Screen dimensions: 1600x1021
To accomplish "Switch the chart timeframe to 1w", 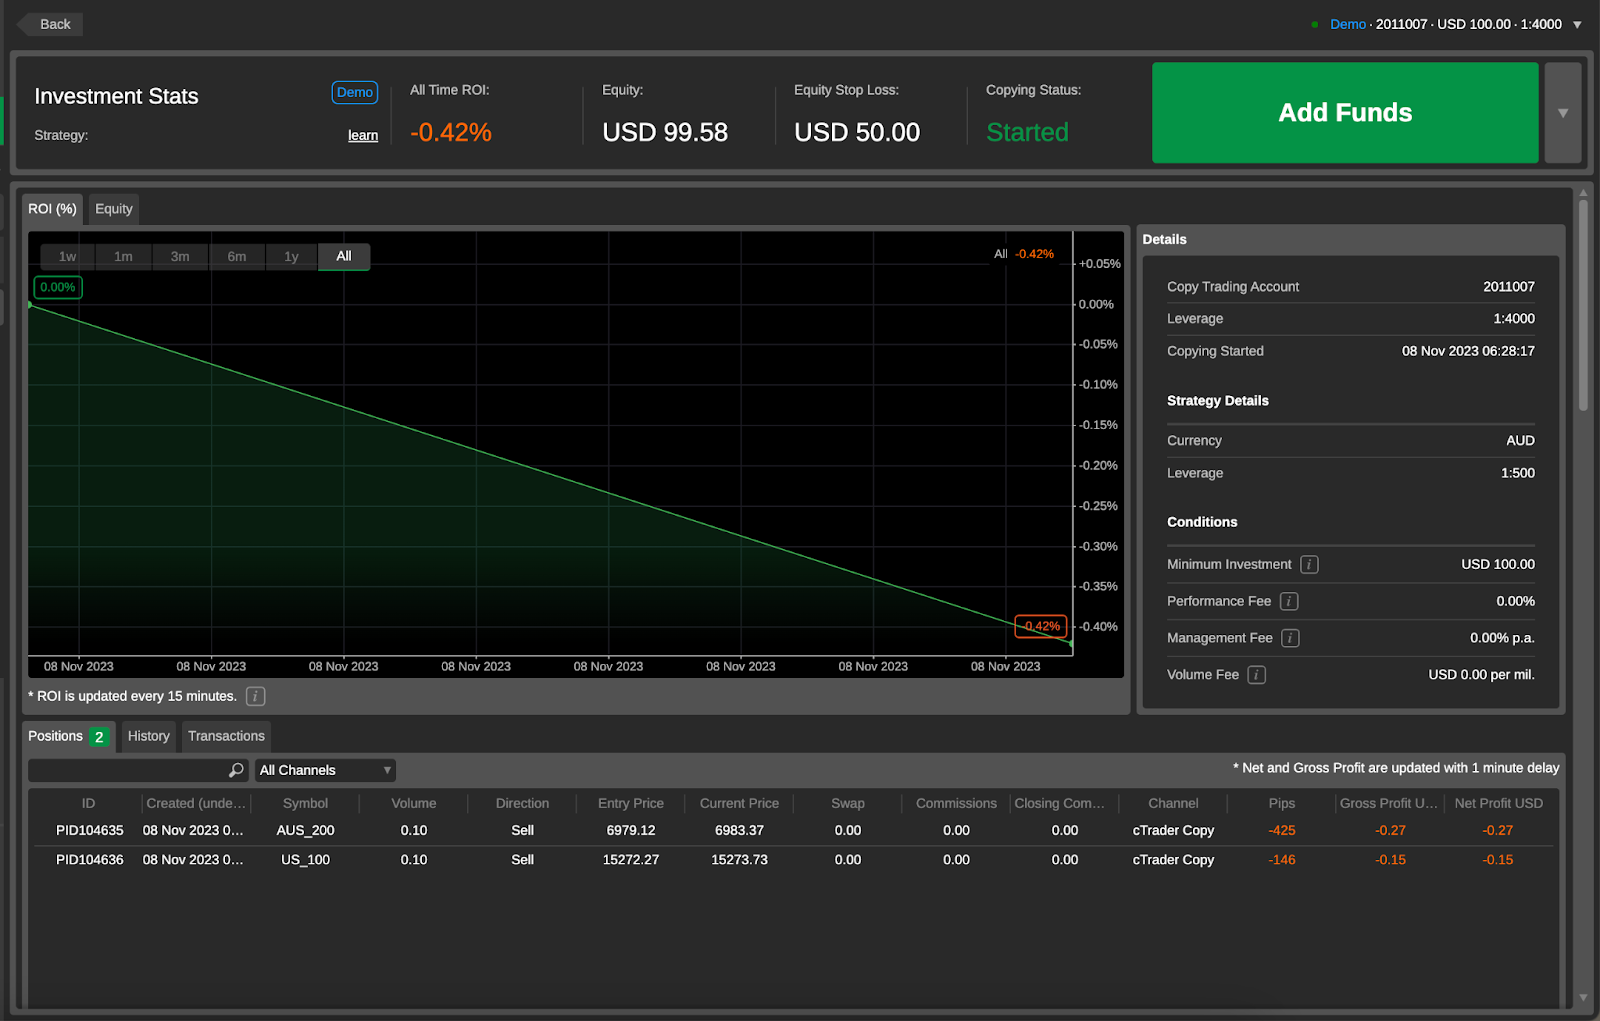I will 66,256.
